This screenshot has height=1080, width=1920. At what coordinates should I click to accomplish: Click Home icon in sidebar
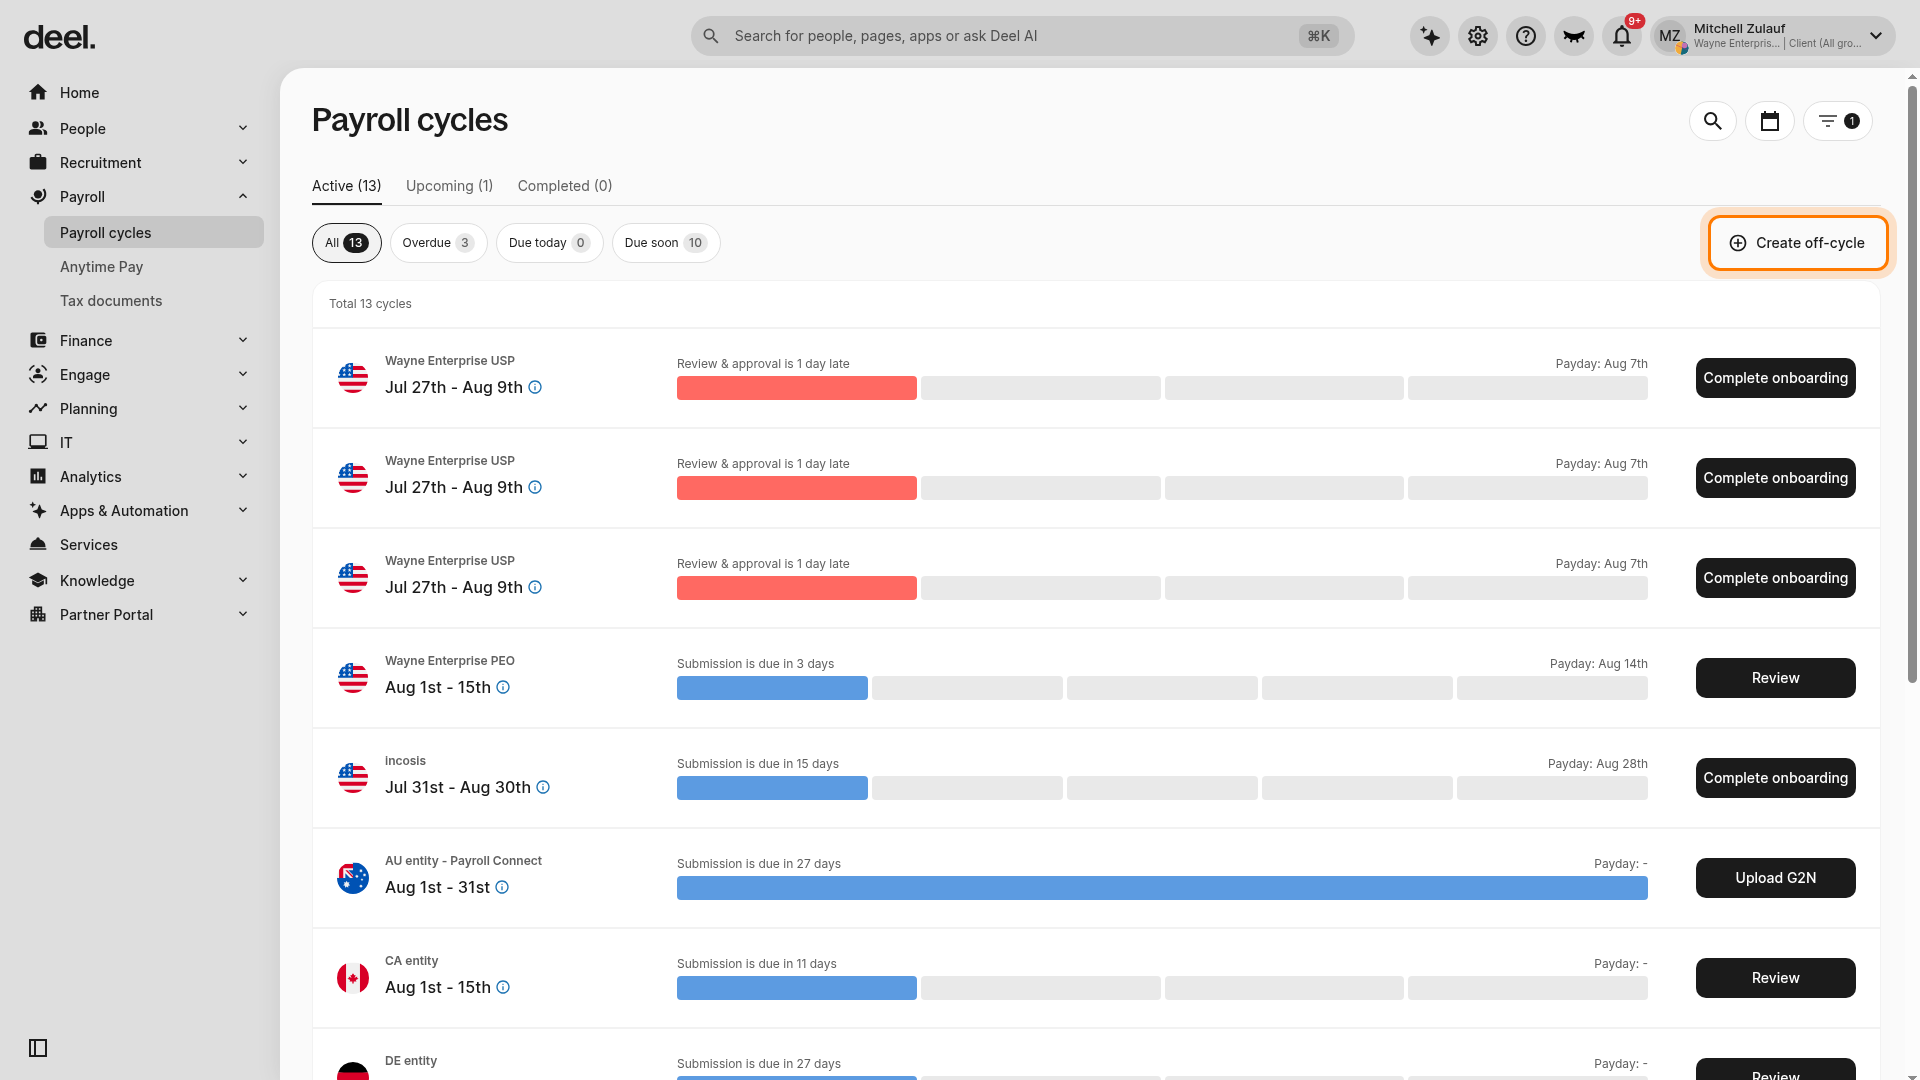coord(38,92)
